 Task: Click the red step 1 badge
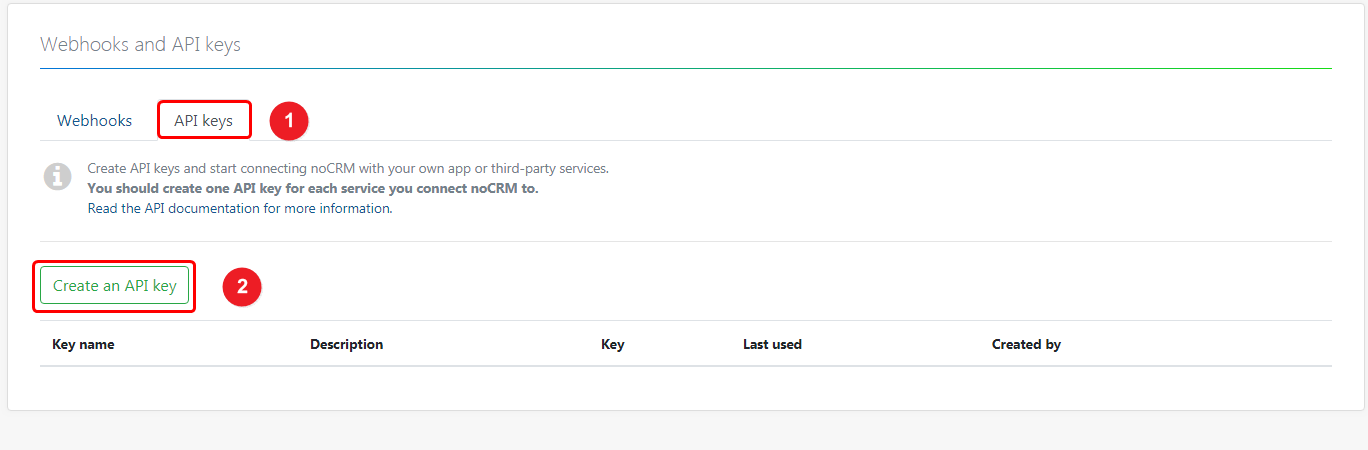click(289, 121)
